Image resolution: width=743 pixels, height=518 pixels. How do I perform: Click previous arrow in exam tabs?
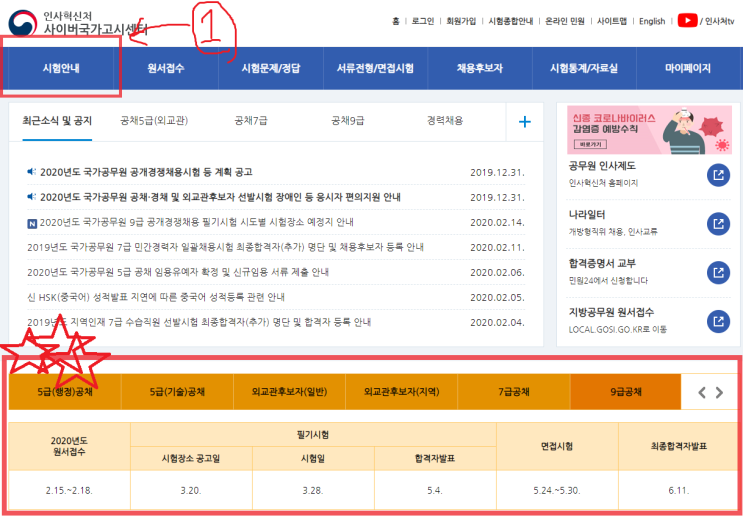pos(702,392)
